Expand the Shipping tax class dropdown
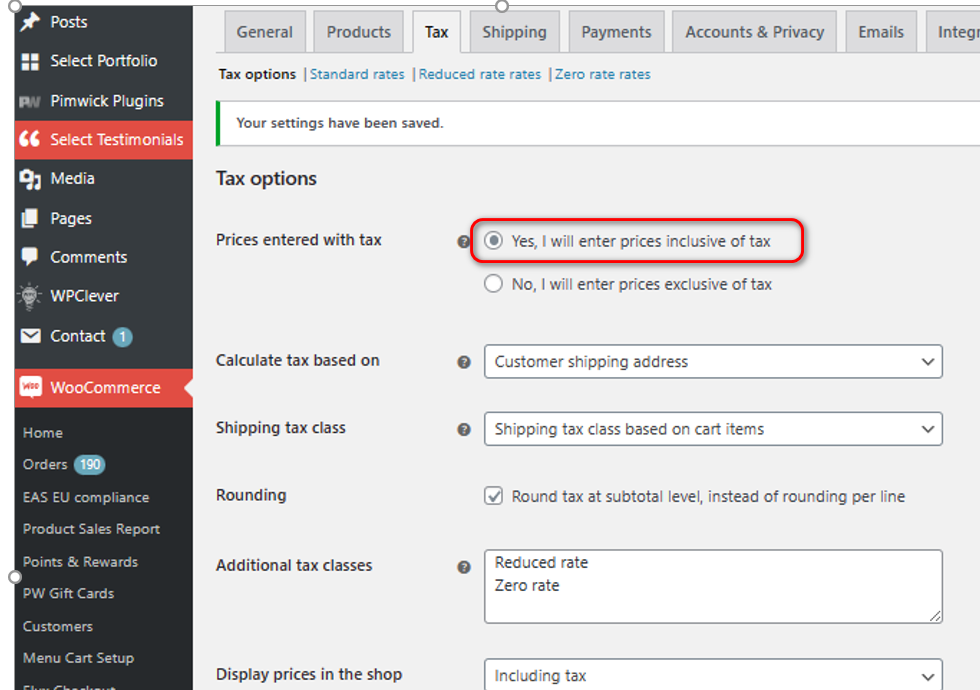Image resolution: width=980 pixels, height=690 pixels. click(x=712, y=429)
